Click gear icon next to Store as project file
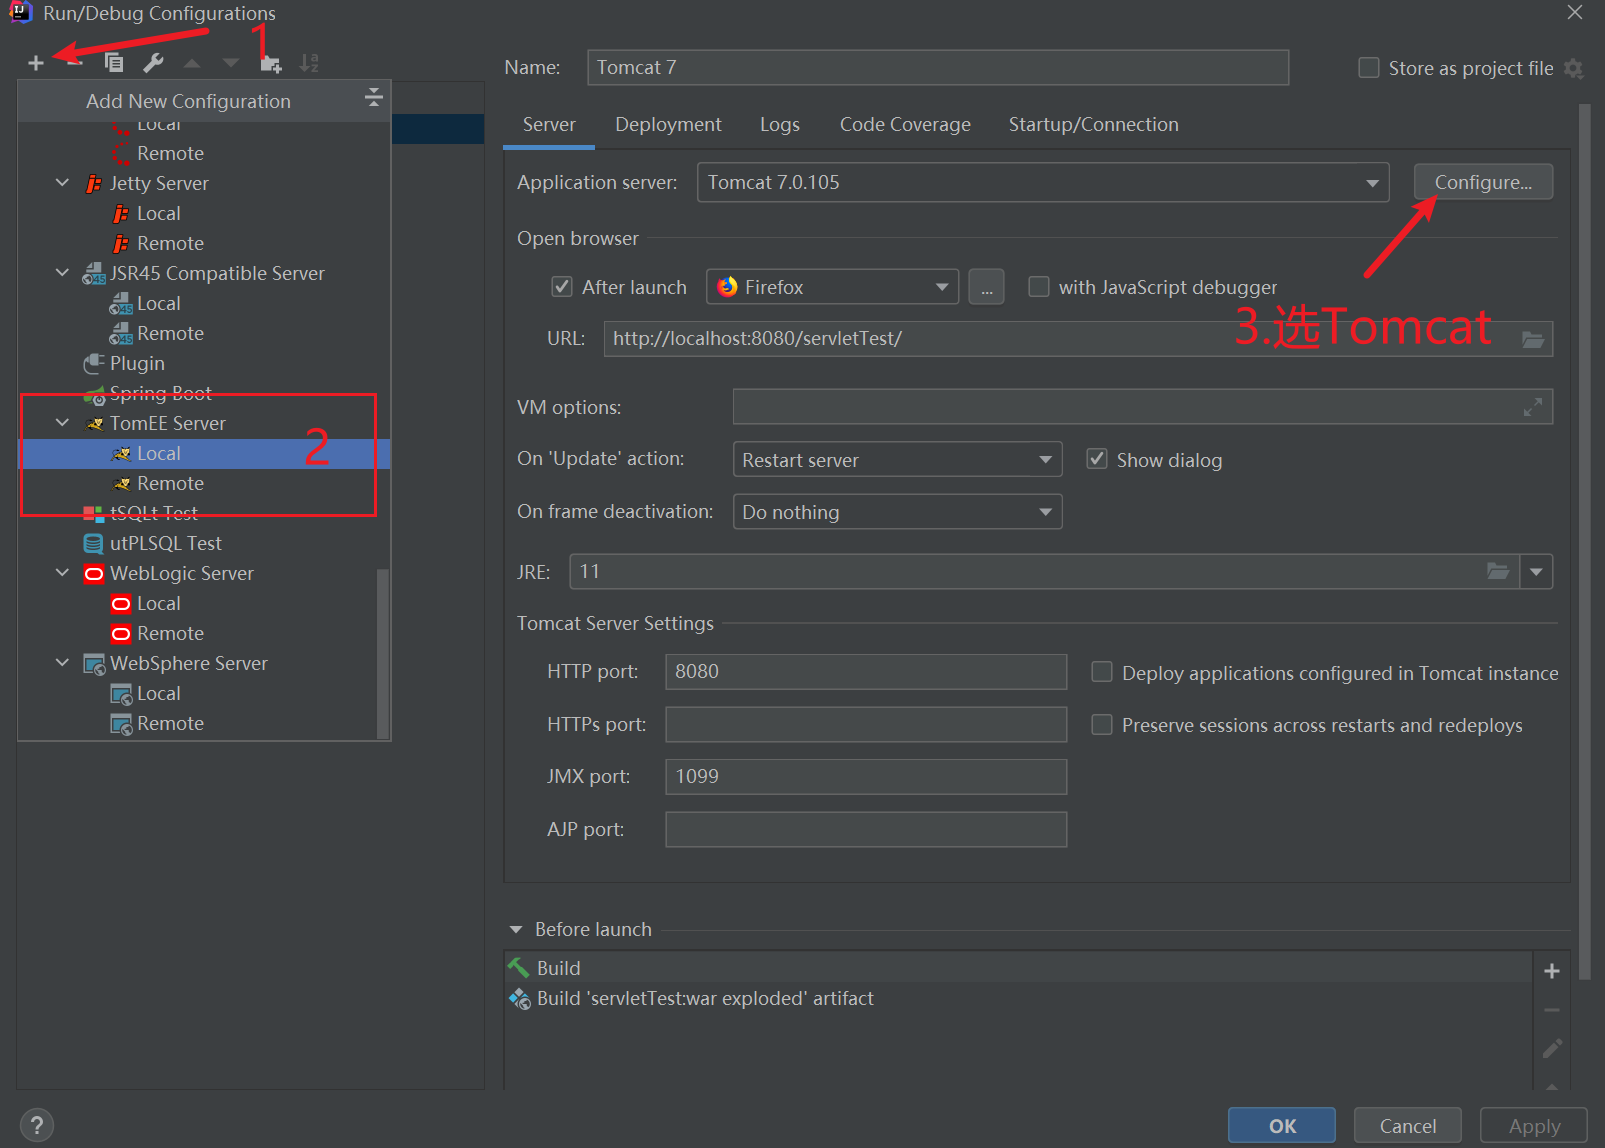 coord(1574,68)
